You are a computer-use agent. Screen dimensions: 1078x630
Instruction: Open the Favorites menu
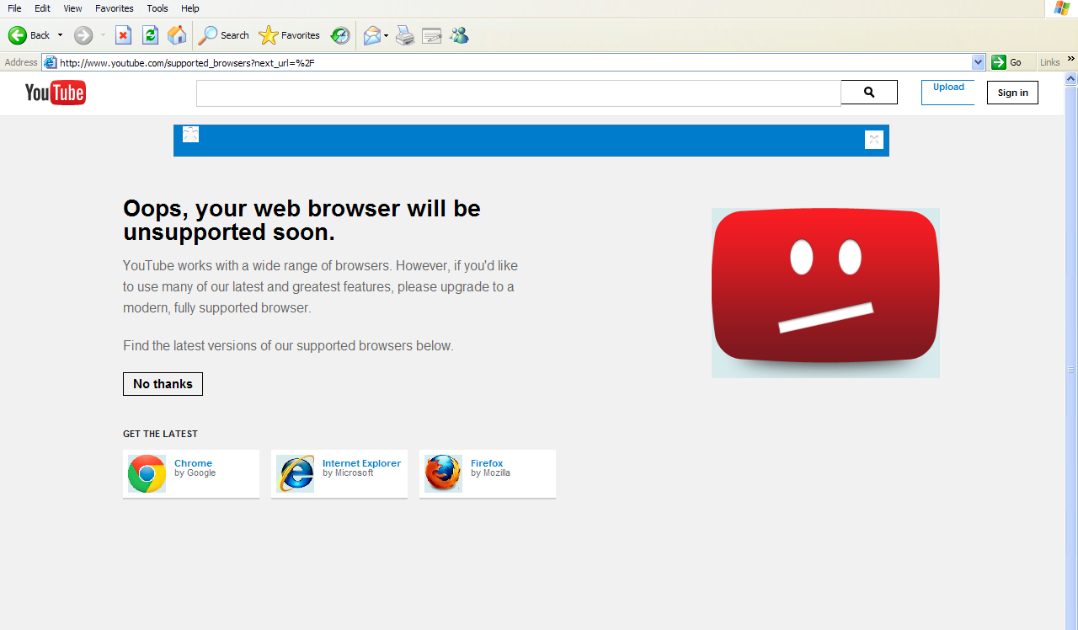(x=114, y=8)
